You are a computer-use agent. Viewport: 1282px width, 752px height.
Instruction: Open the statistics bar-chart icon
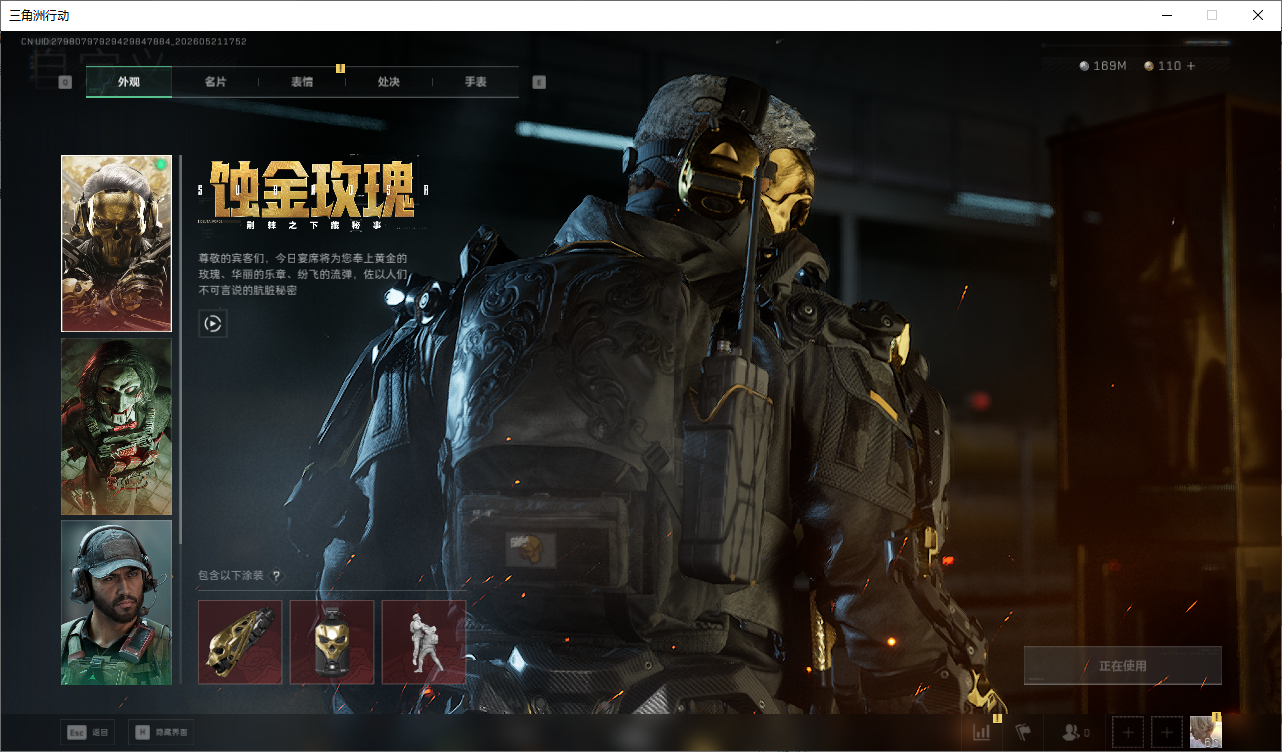pyautogui.click(x=981, y=732)
